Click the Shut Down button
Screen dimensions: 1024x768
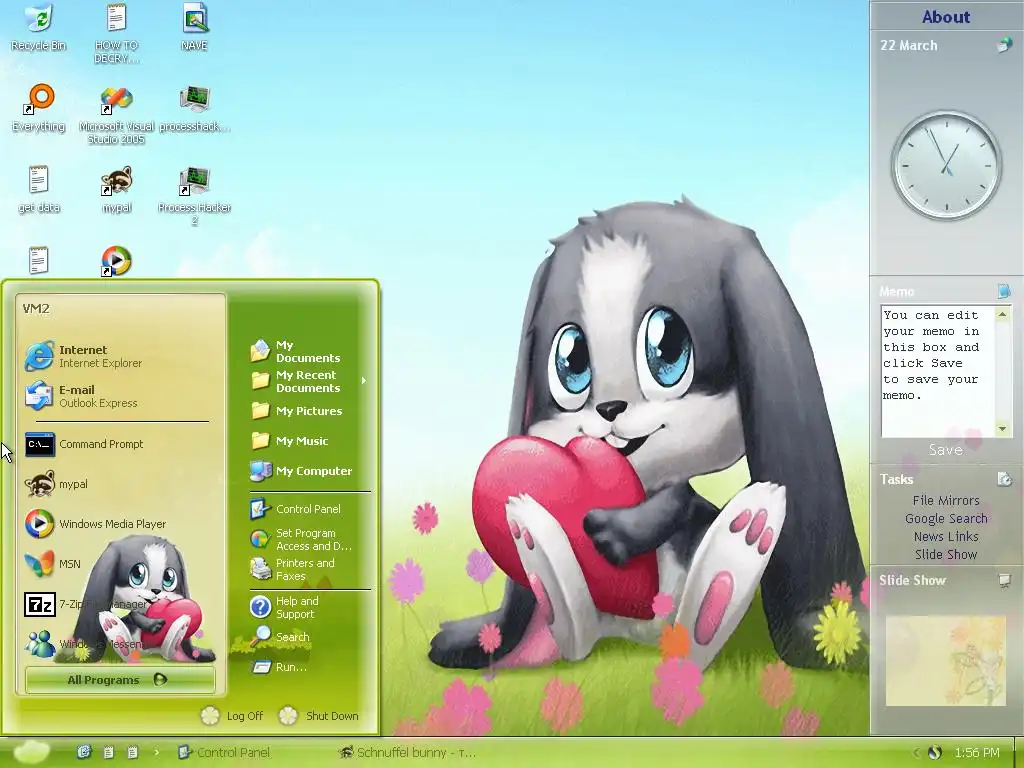tap(319, 716)
